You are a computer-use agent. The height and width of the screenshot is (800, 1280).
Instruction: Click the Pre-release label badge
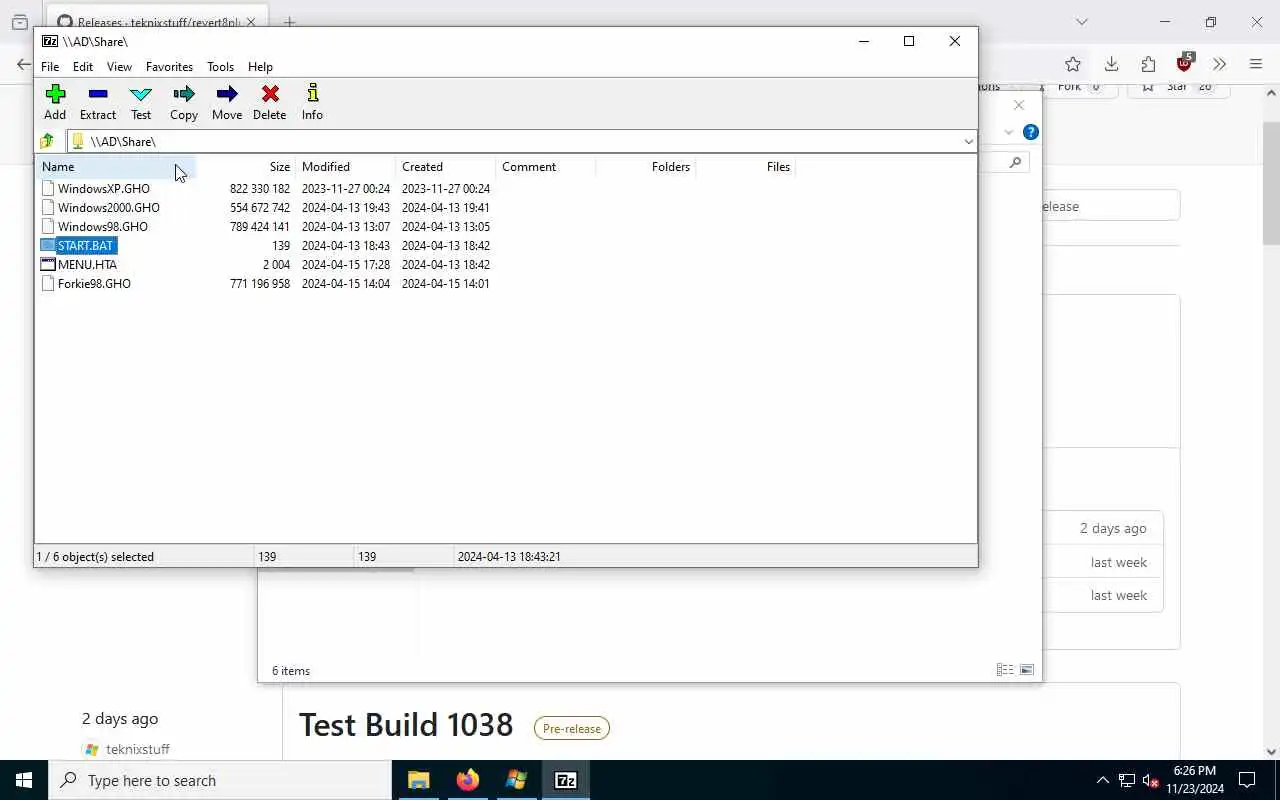coord(572,728)
